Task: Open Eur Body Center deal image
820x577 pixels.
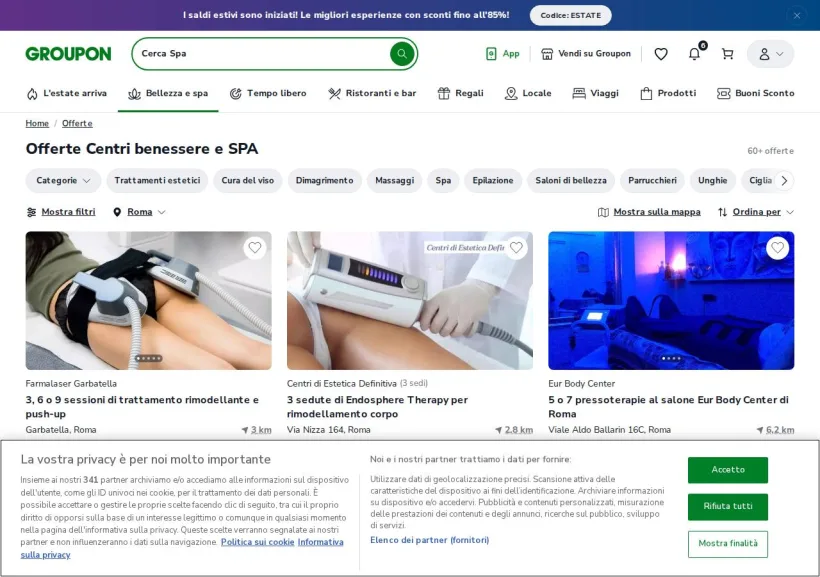Action: 671,301
